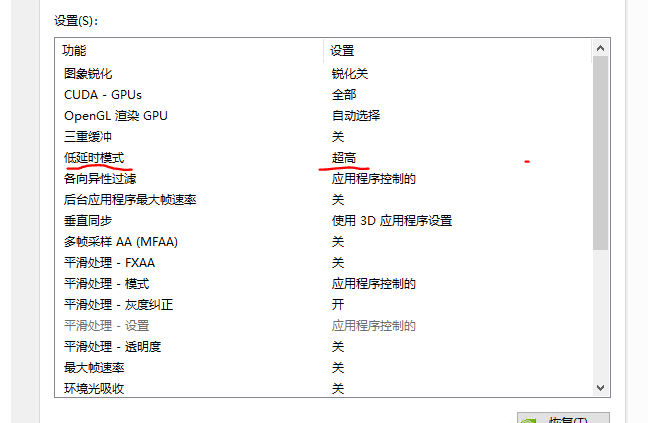
Task: Select the 平滑处理 - 模式 row
Action: coord(107,284)
